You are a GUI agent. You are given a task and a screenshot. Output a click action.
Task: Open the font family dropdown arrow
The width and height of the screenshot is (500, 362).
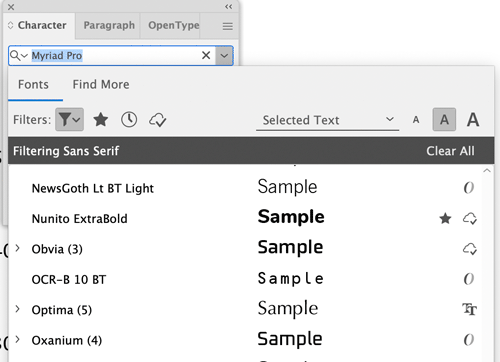224,55
